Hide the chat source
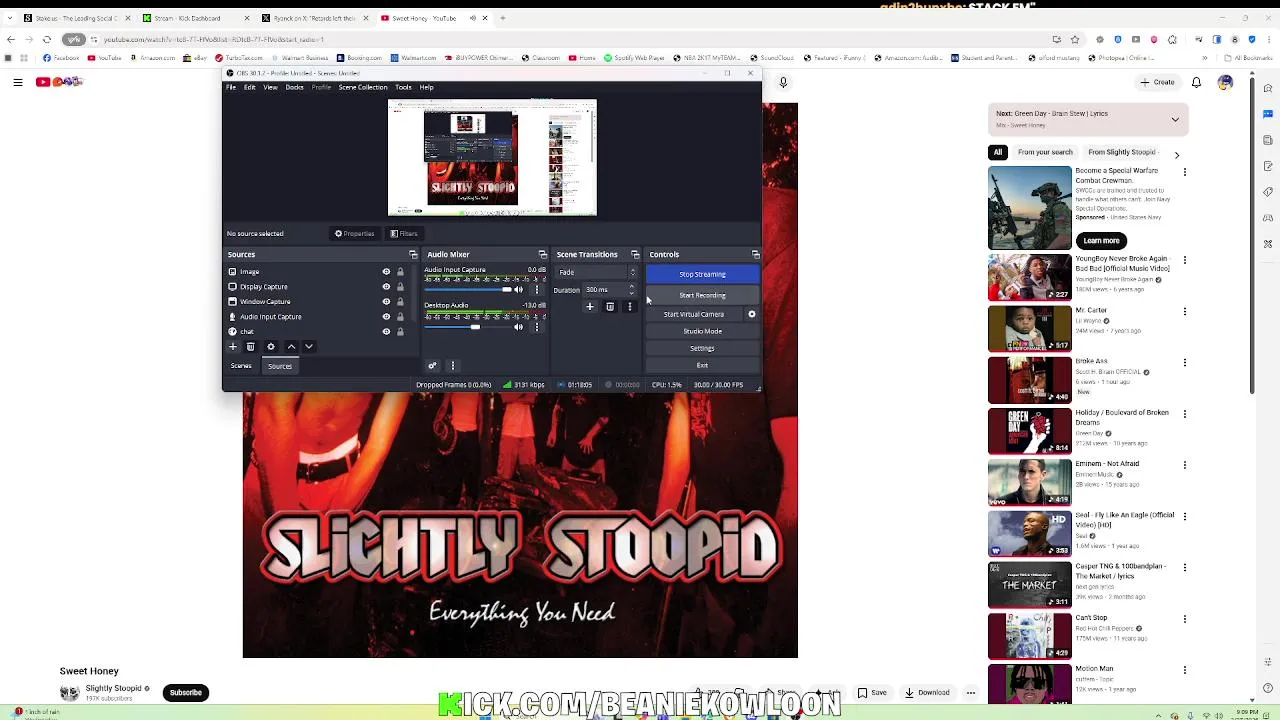 point(386,332)
